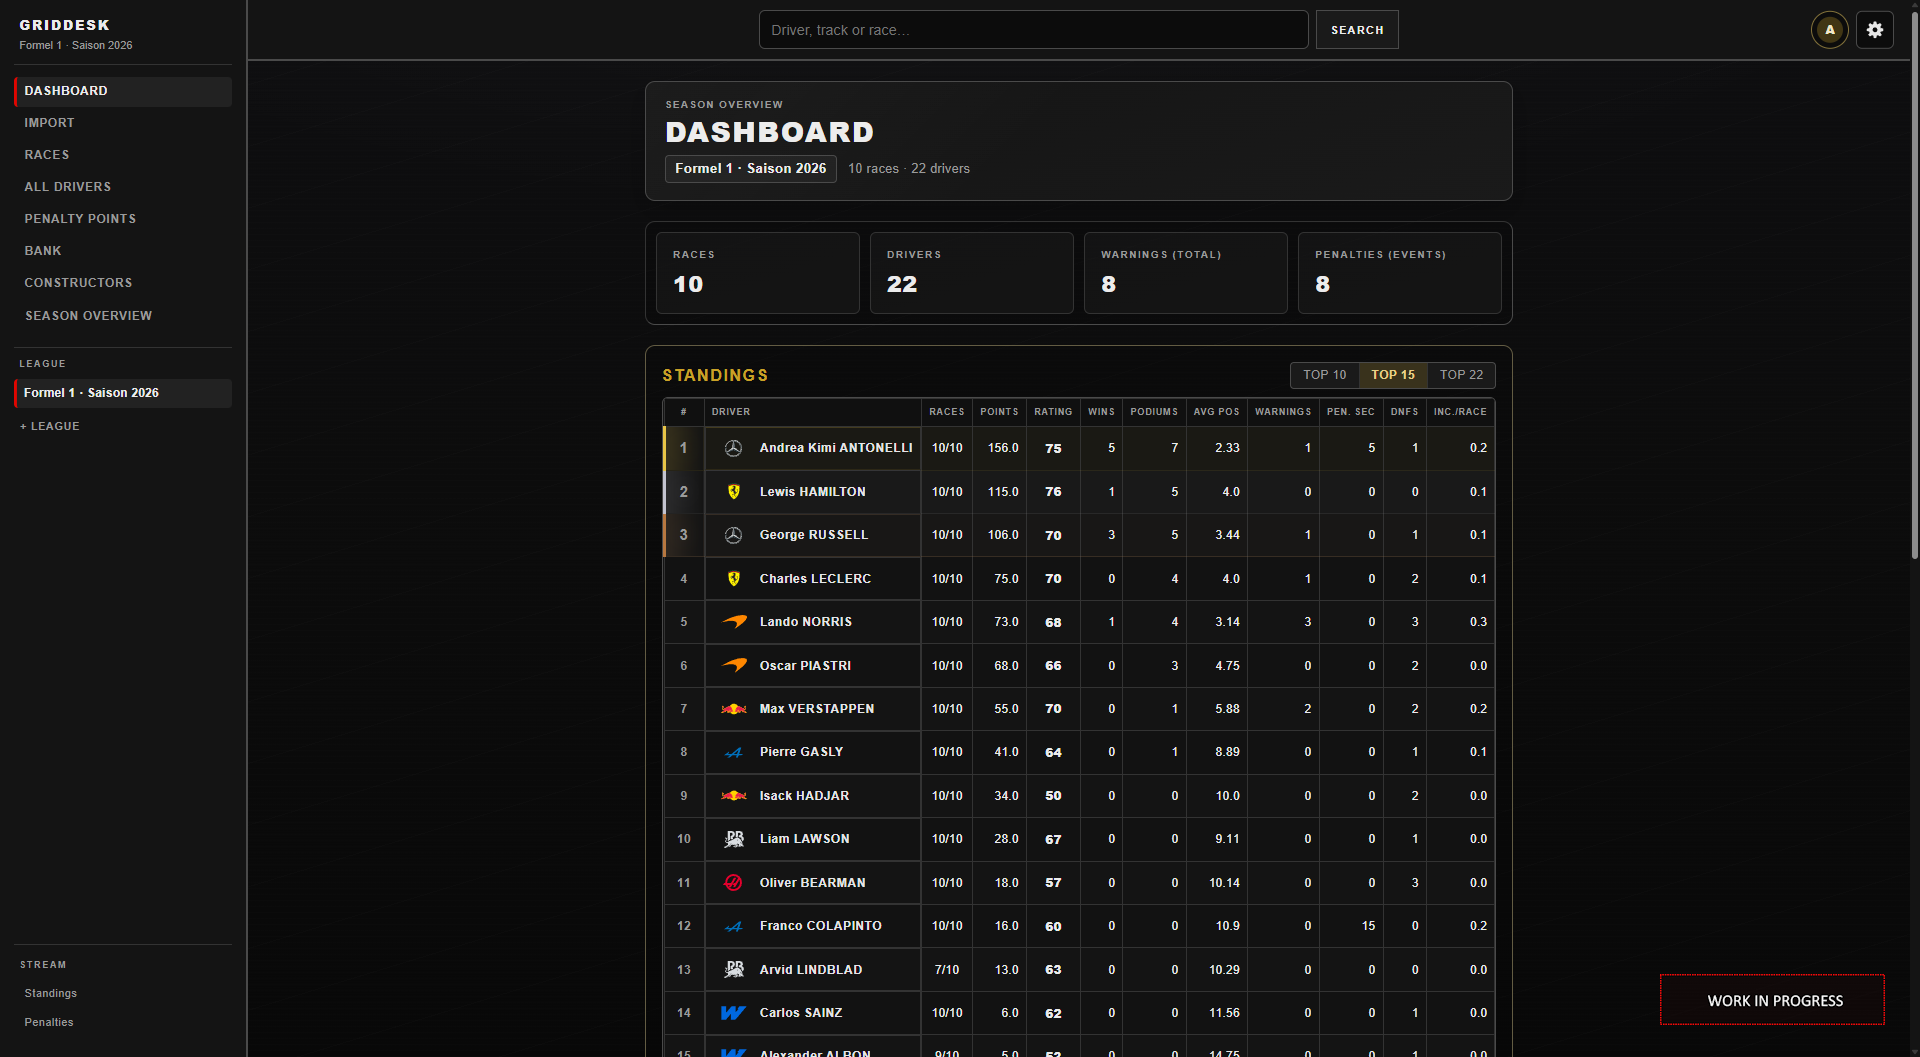Open the Races section
1920x1057 pixels.
123,155
